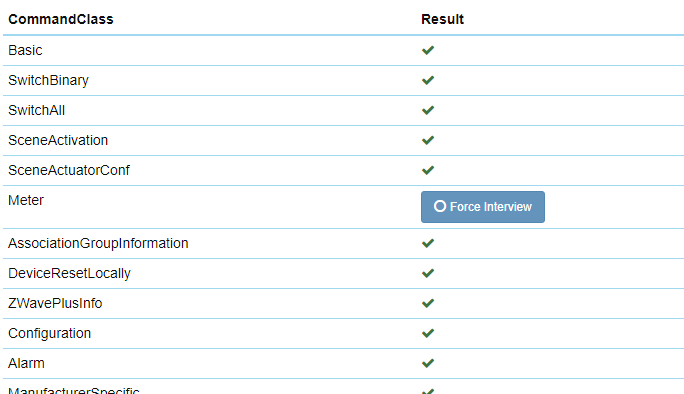684x394 pixels.
Task: Select the ZWavePlusInfo text
Action: pos(55,303)
